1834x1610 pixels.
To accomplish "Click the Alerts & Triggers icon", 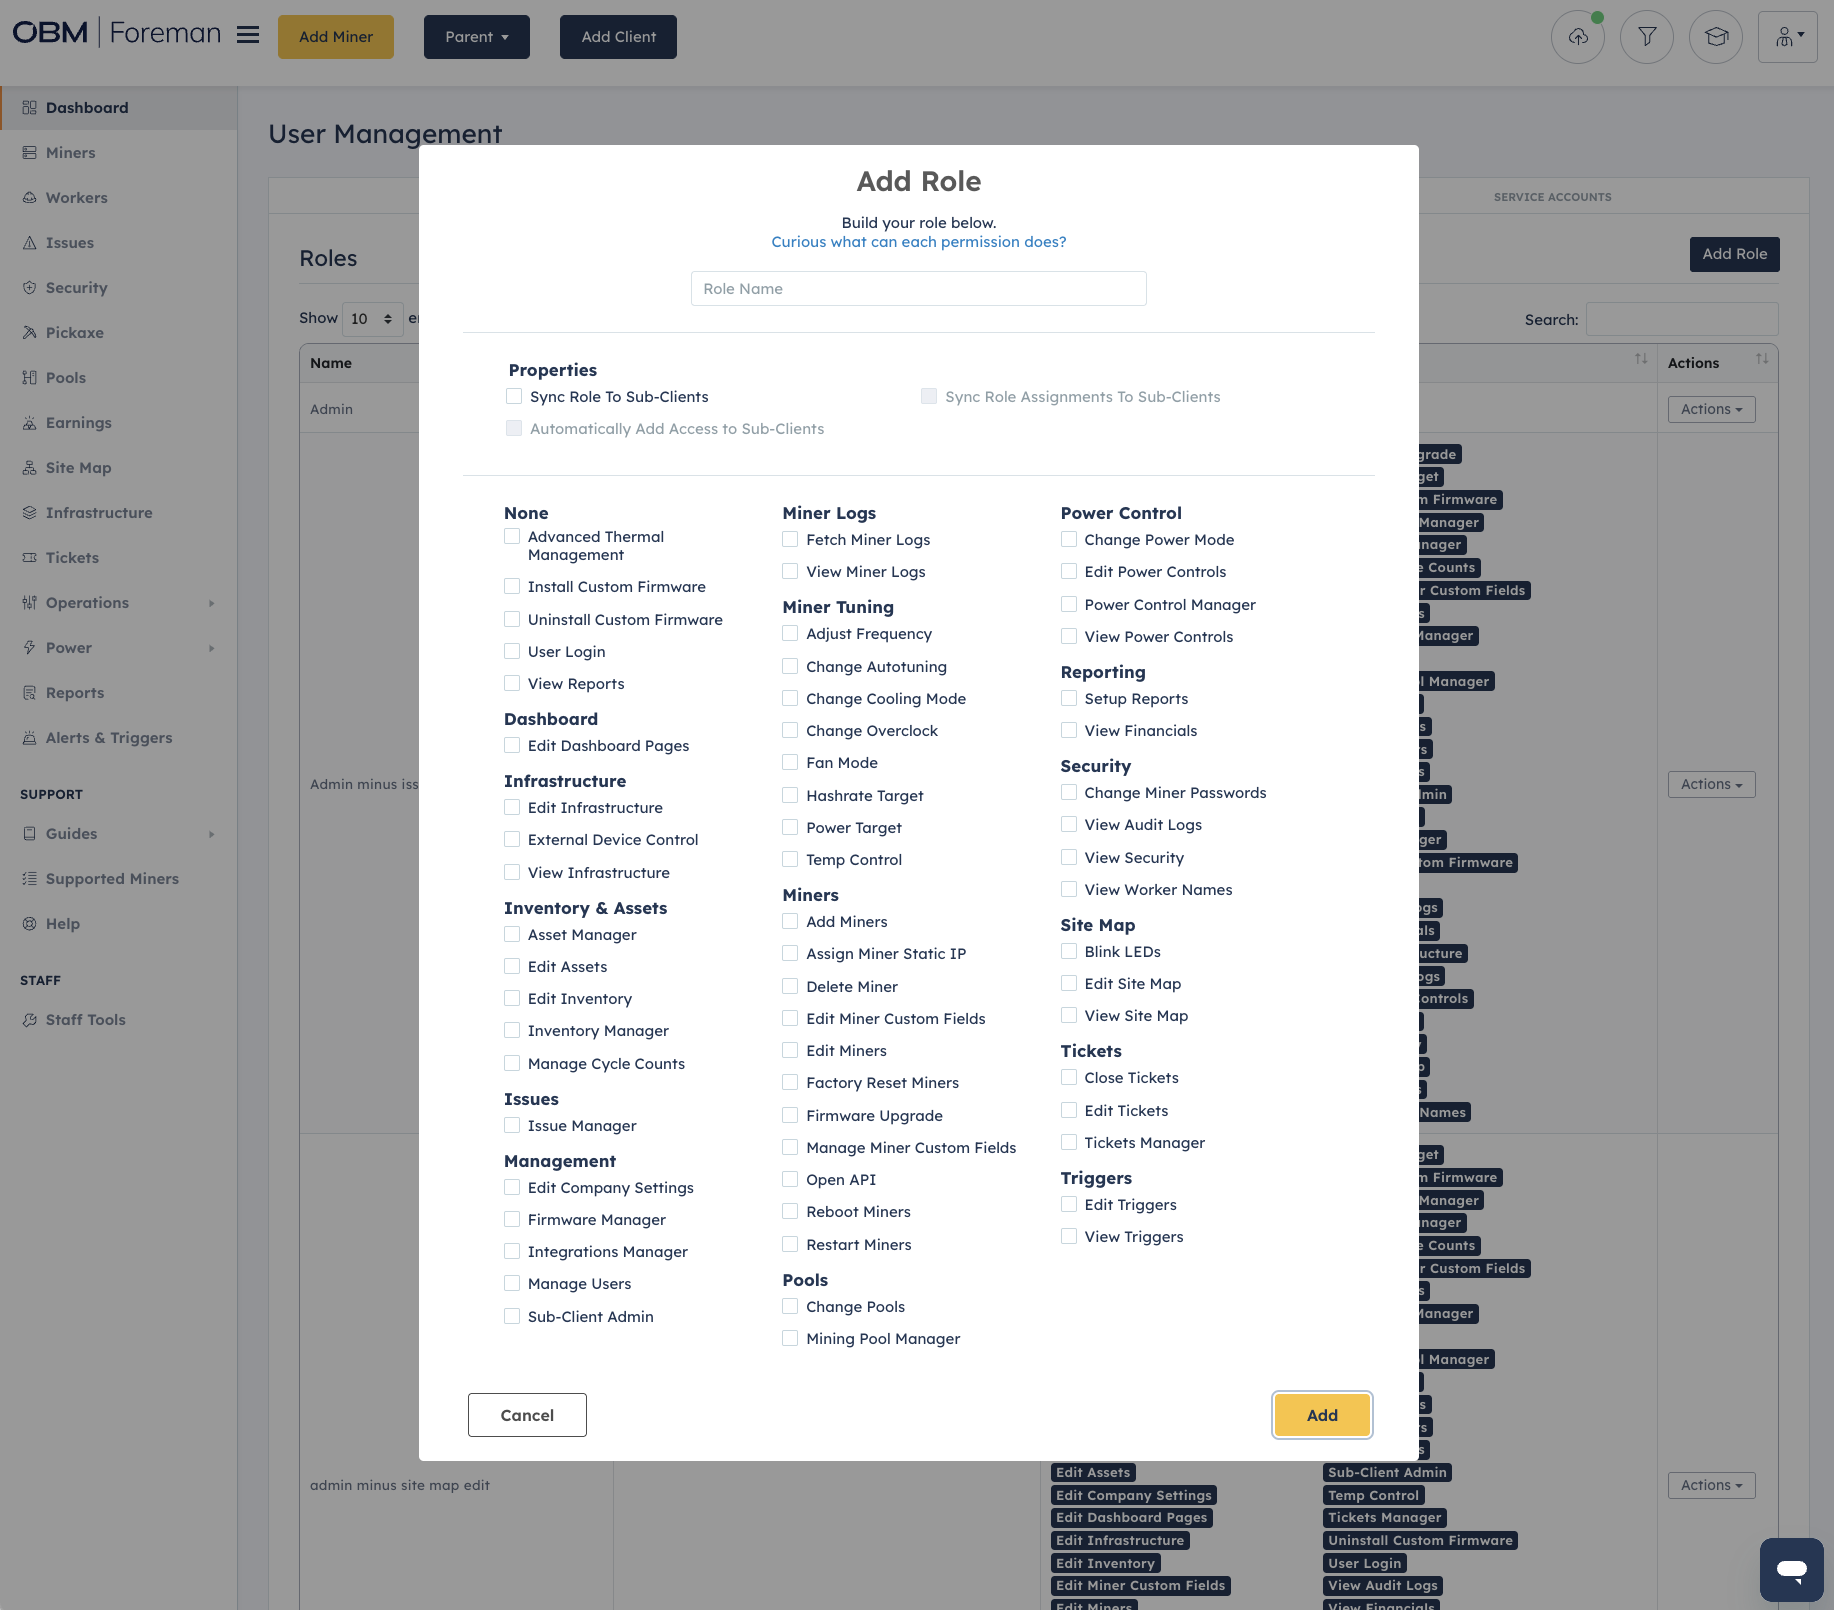I will coord(29,738).
